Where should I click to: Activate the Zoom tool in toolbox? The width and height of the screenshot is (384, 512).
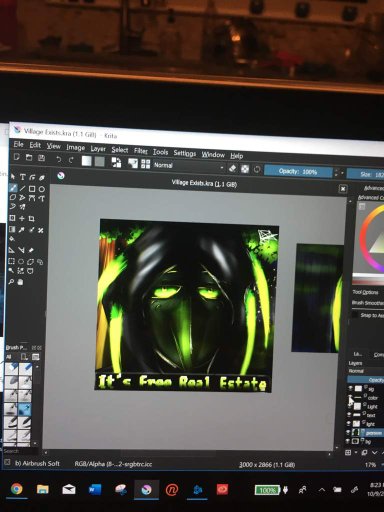tap(11, 282)
